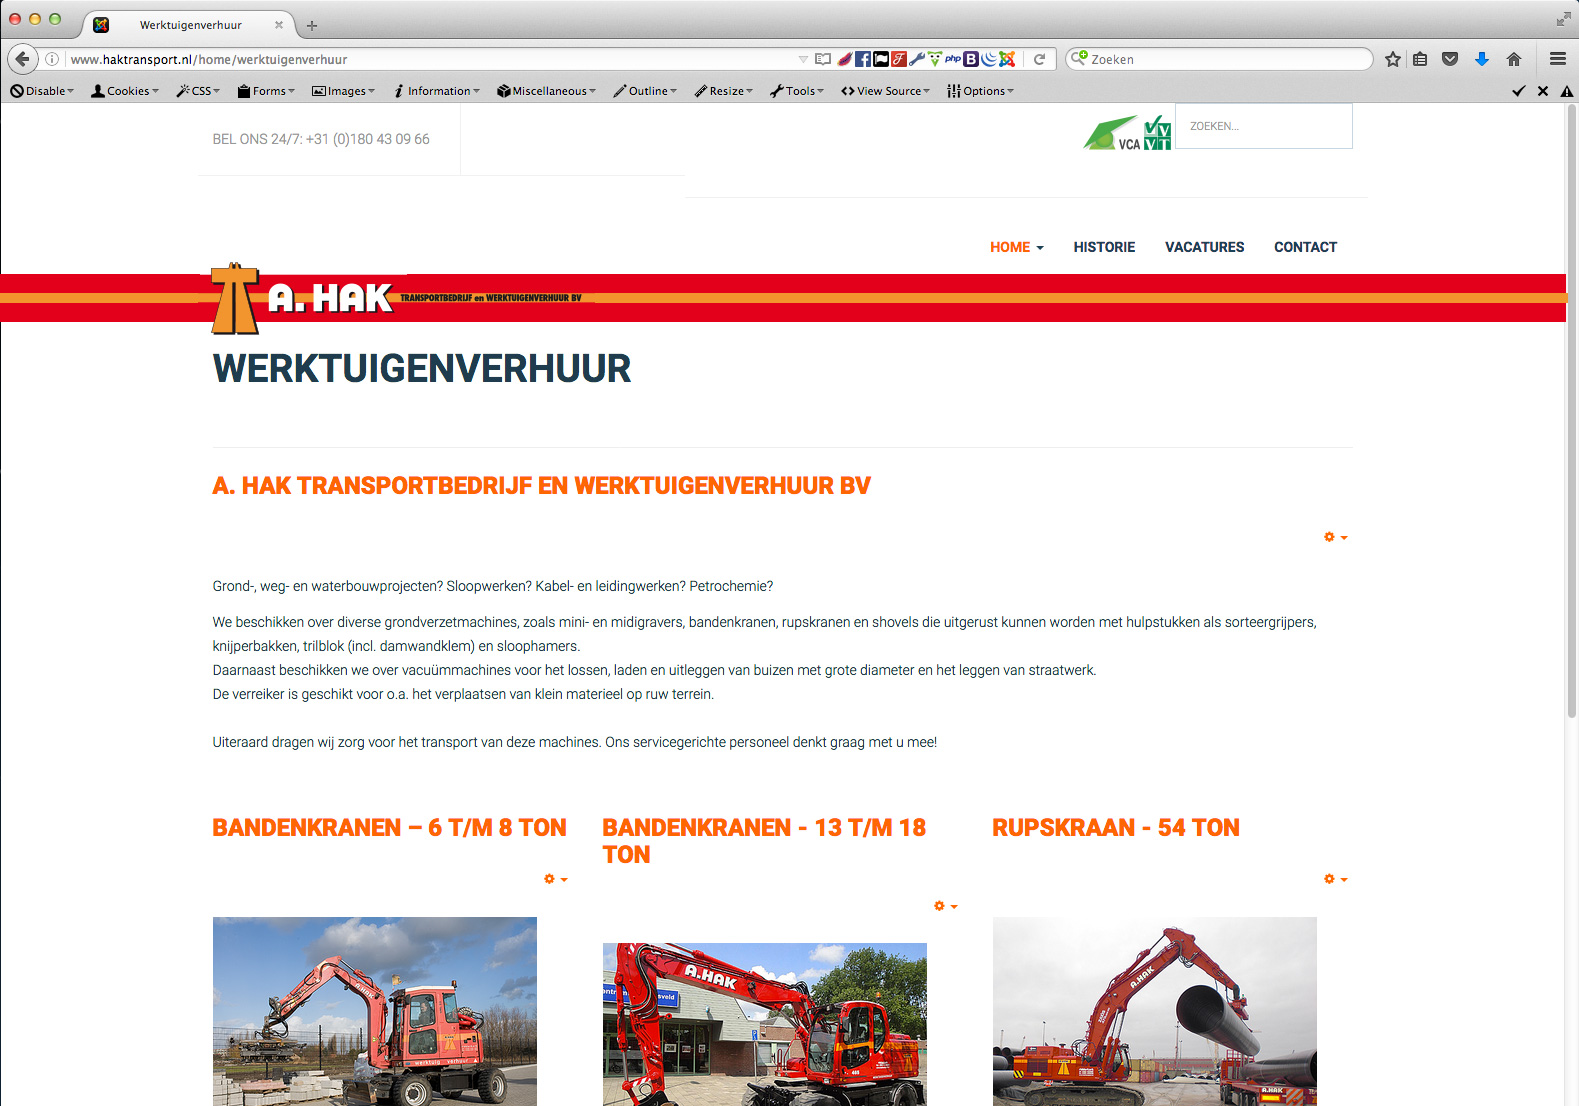The height and width of the screenshot is (1106, 1579).
Task: Open the Bandenkranen - 13 t/m 18 ton heading
Action: (x=764, y=841)
